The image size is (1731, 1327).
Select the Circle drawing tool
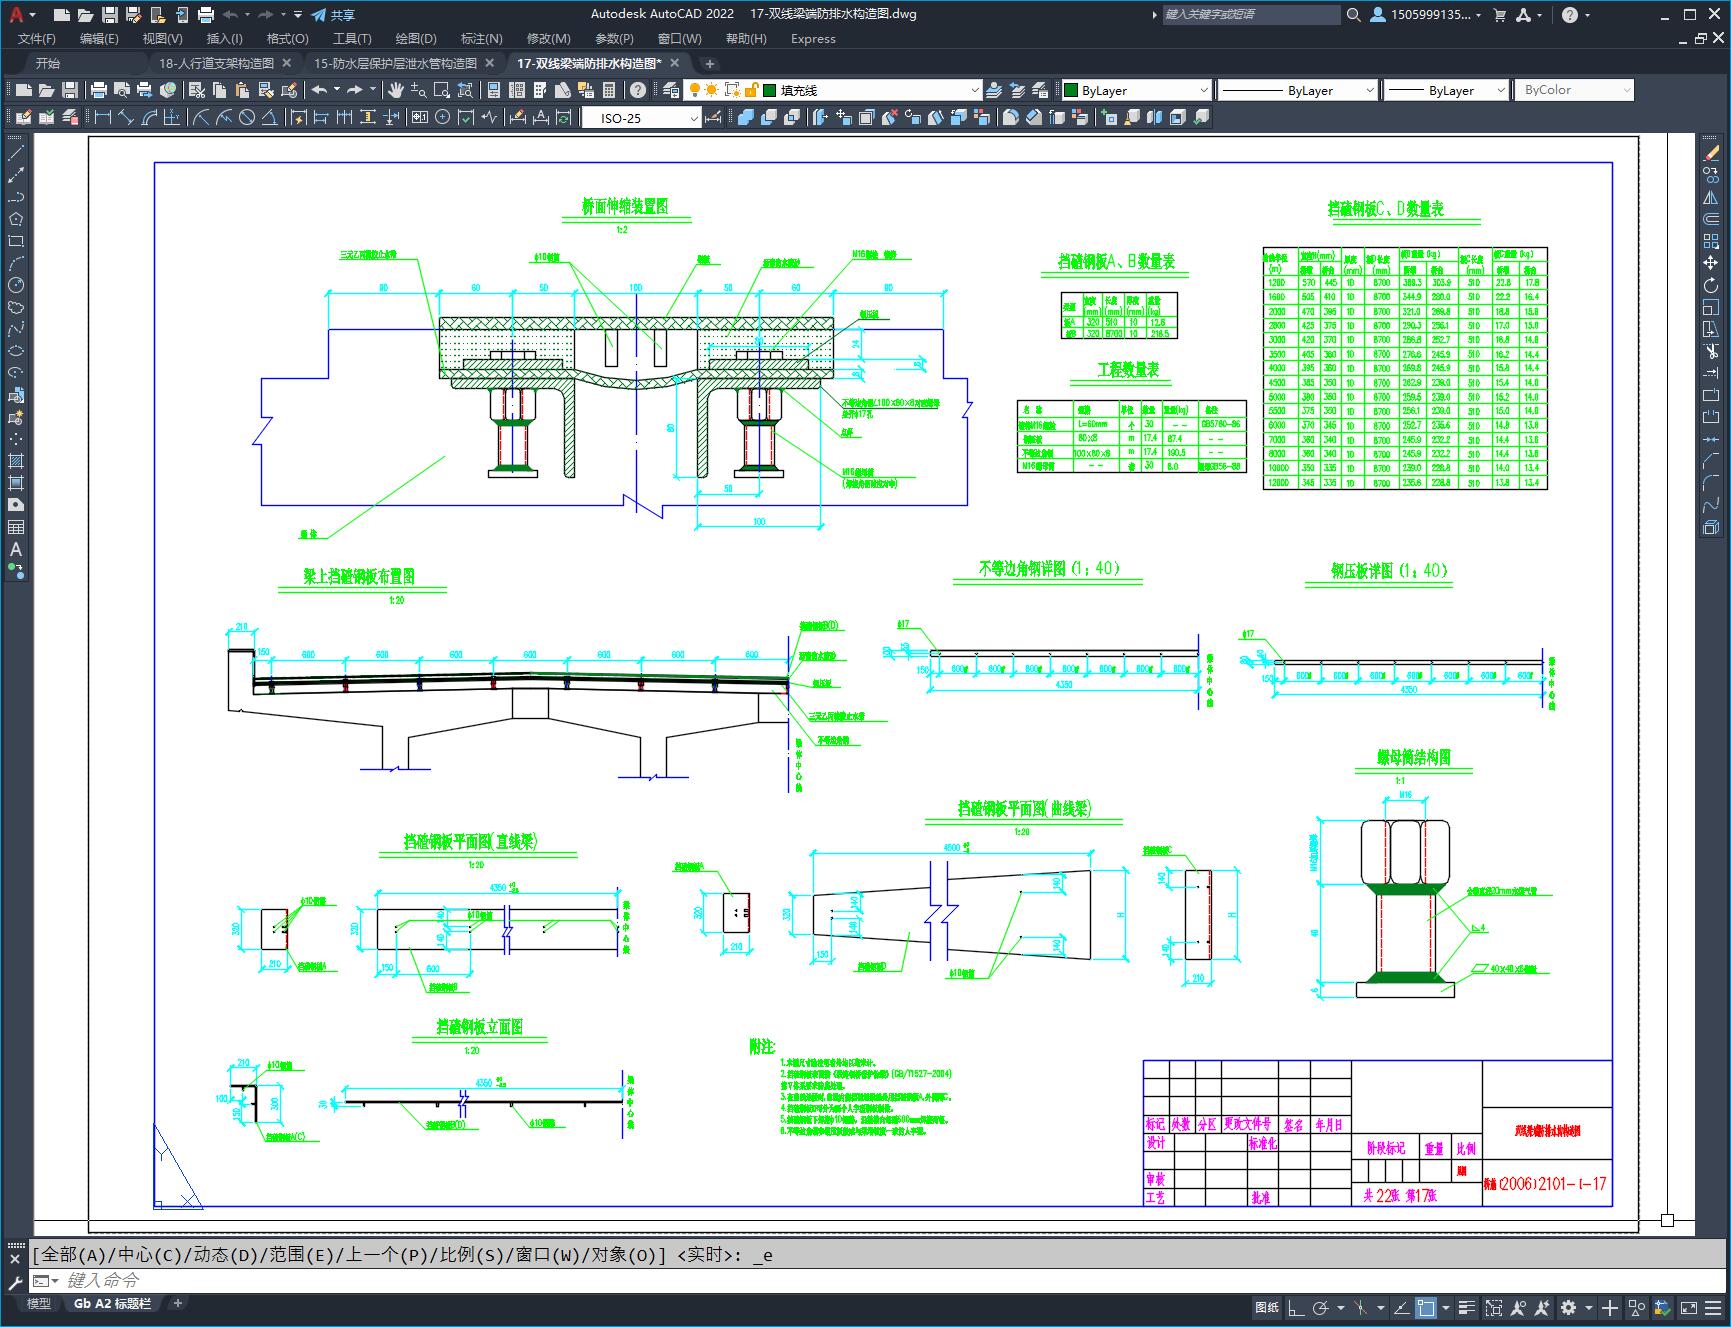point(16,285)
